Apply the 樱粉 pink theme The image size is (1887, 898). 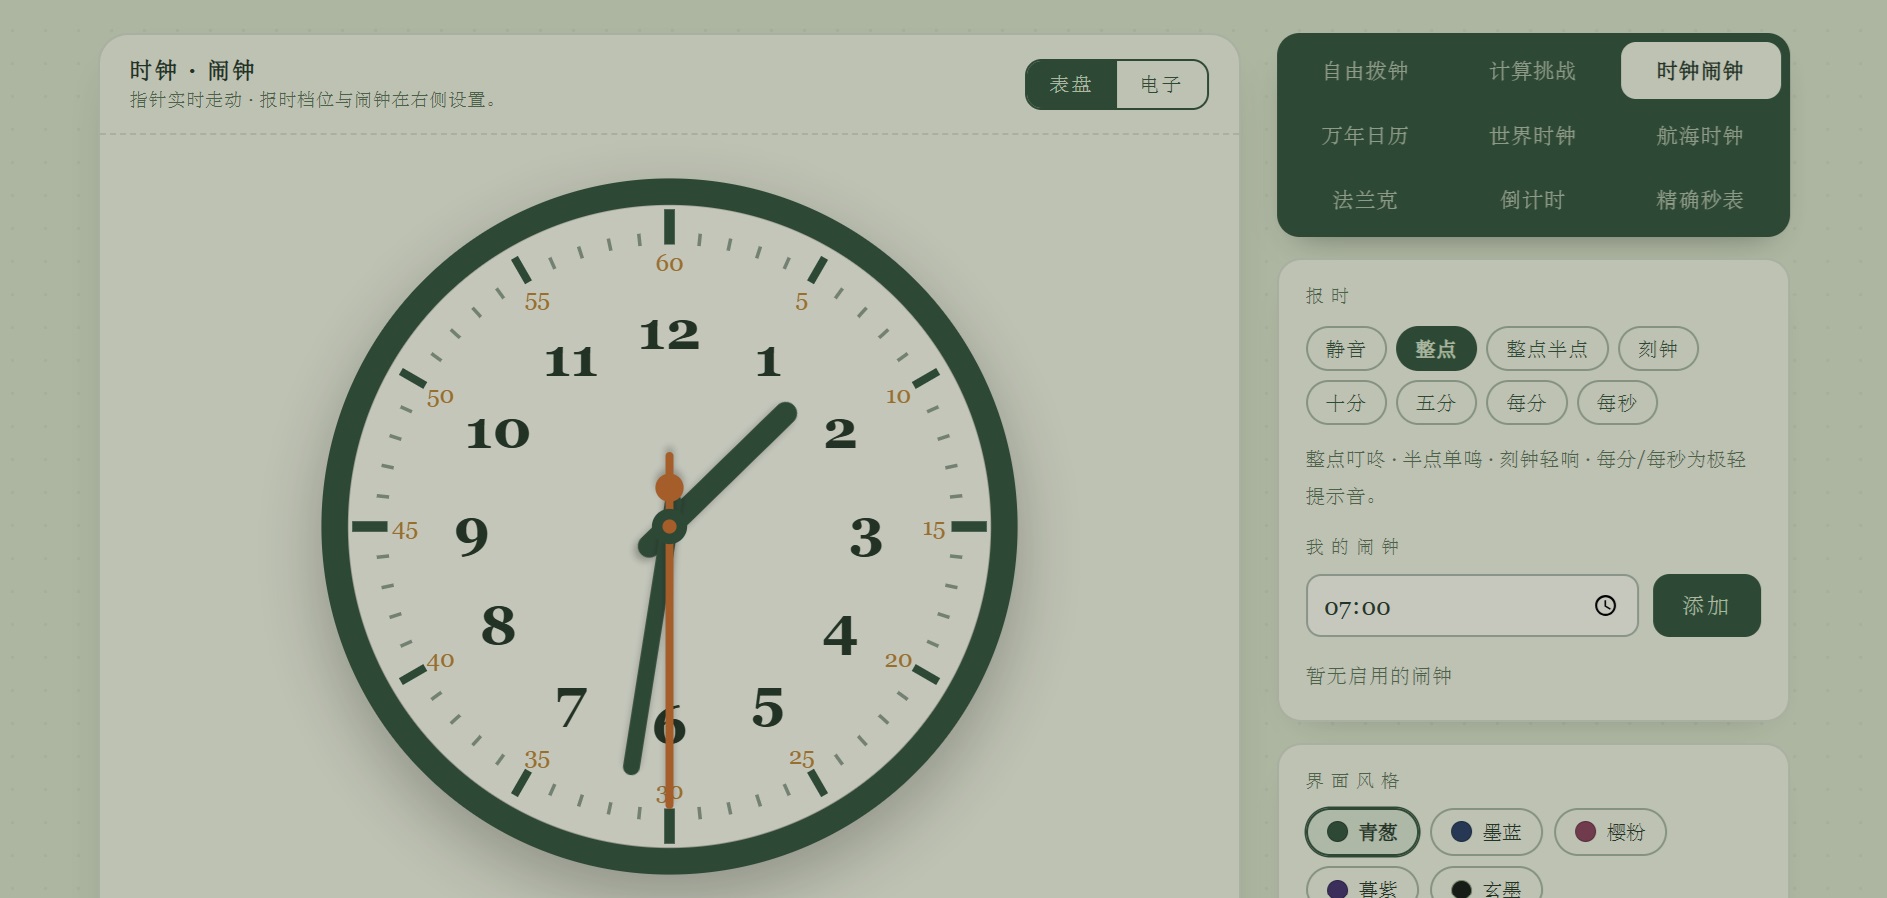tap(1610, 832)
